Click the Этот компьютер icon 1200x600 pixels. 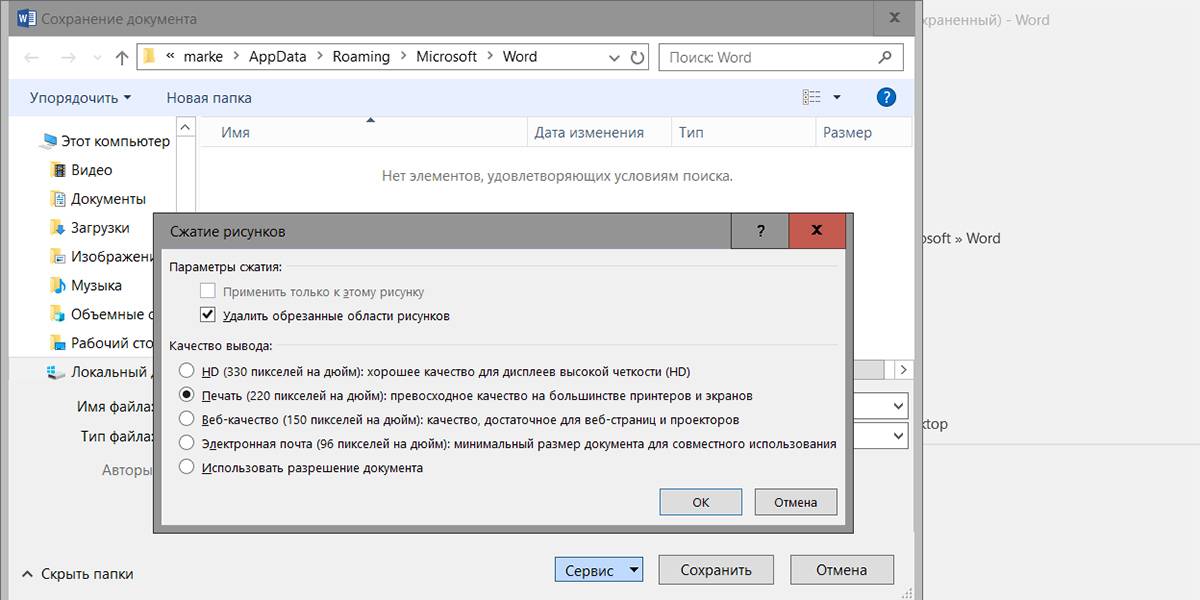(x=48, y=141)
